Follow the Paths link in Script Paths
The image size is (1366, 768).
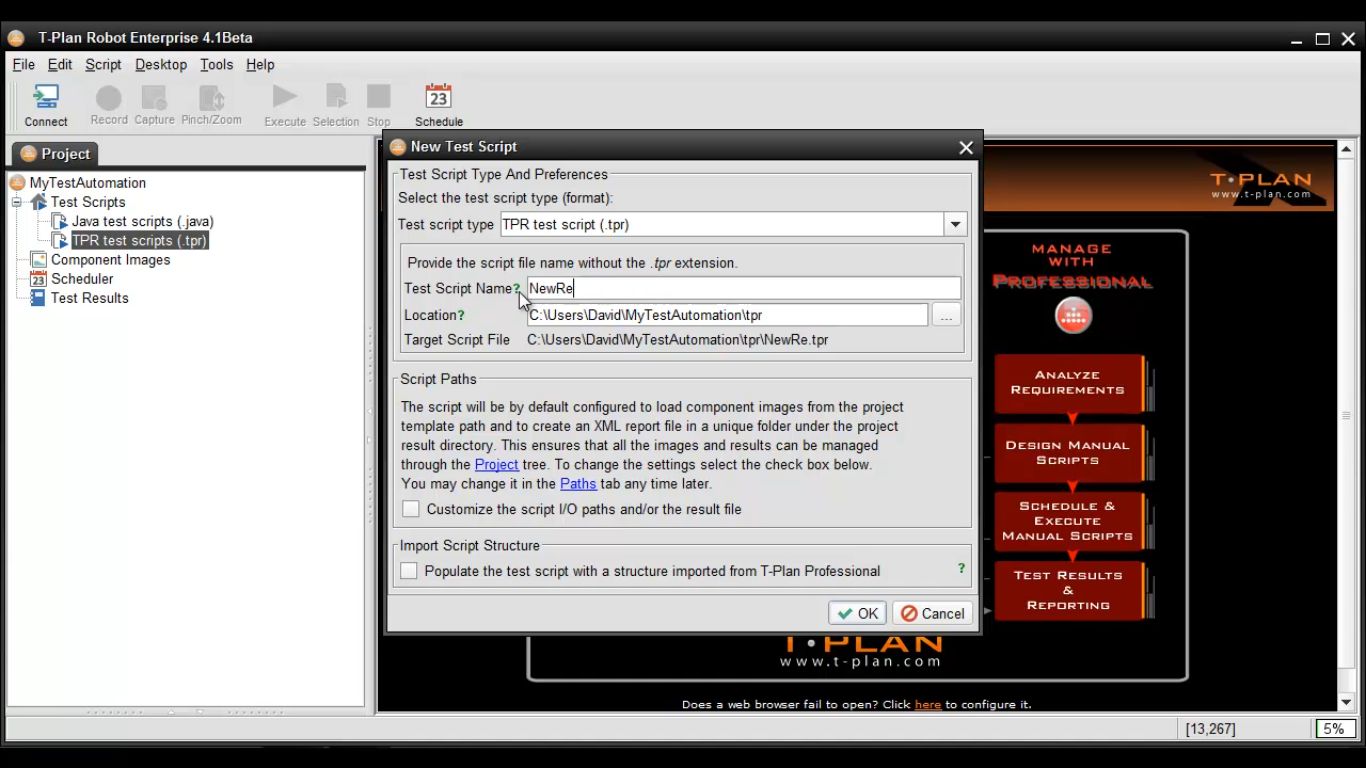click(x=578, y=483)
